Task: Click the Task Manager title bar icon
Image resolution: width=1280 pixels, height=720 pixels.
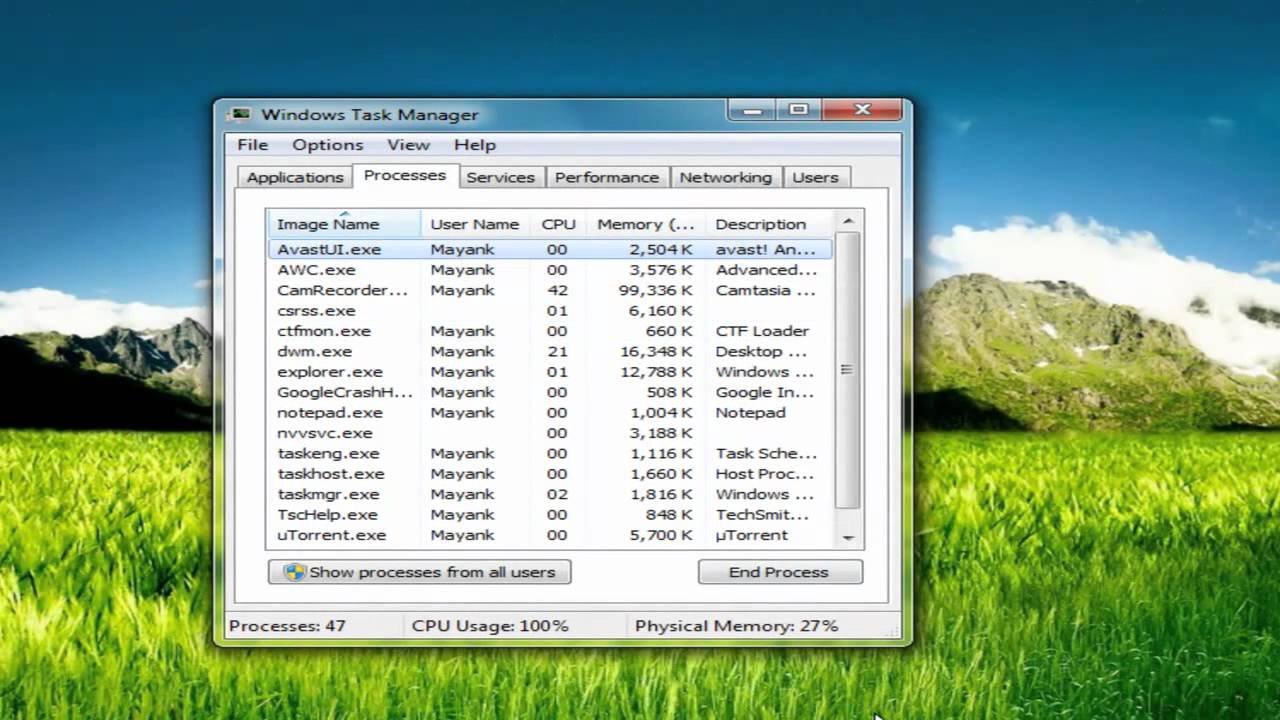Action: 240,114
